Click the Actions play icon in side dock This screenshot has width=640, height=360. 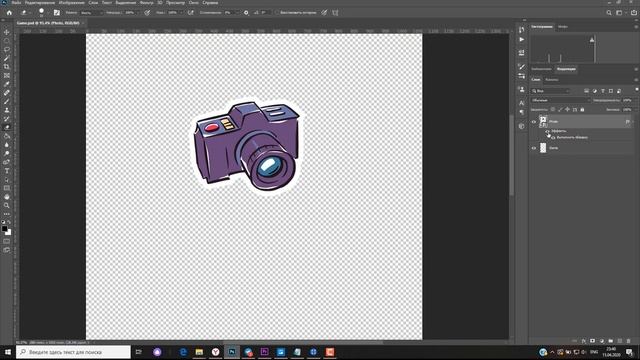pos(522,40)
